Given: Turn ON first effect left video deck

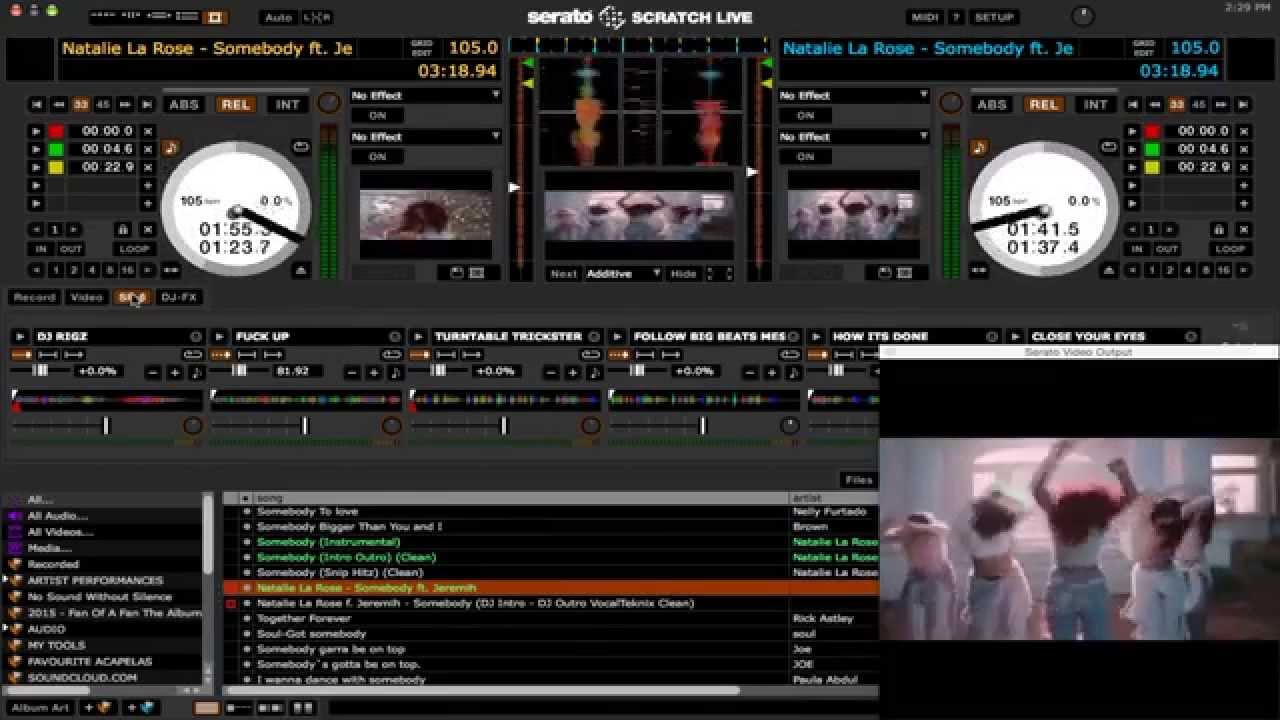Looking at the screenshot, I should 377,115.
